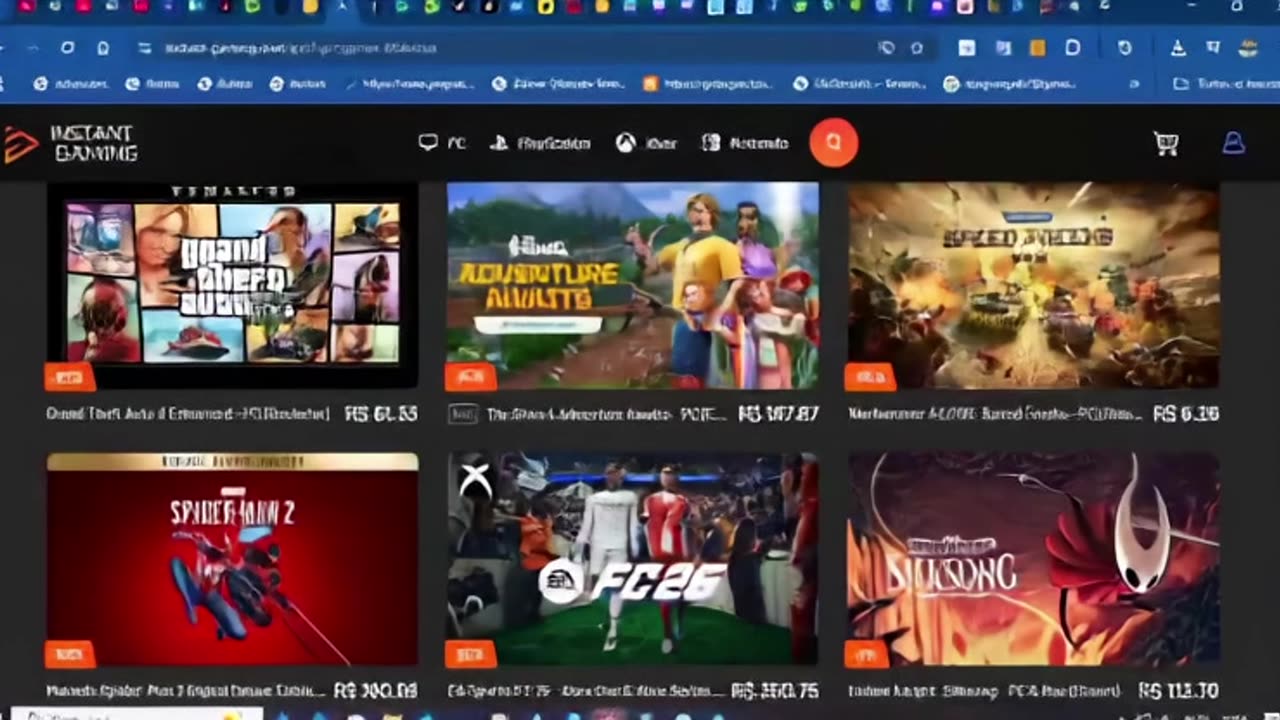Open the Spider-Man 2 cover

tap(232, 559)
